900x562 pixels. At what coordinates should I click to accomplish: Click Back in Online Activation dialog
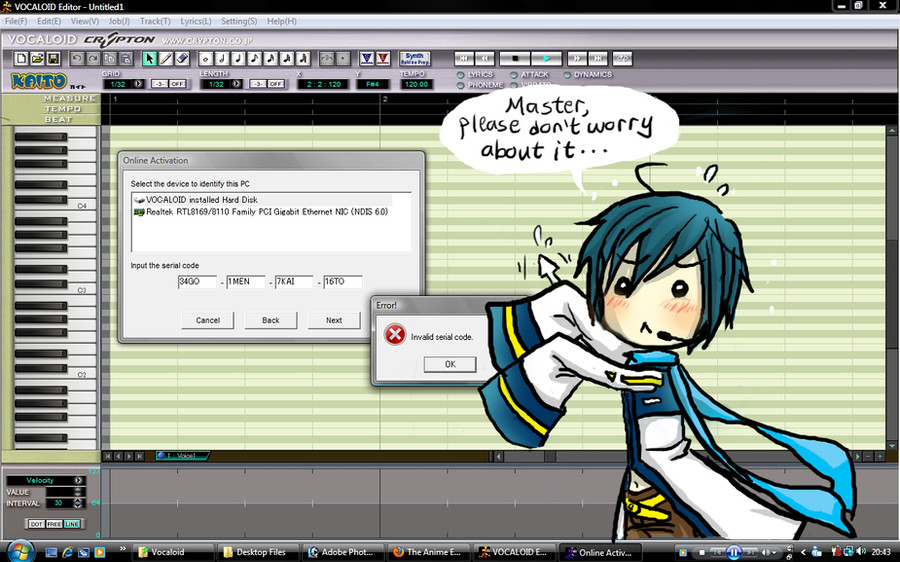click(x=271, y=320)
